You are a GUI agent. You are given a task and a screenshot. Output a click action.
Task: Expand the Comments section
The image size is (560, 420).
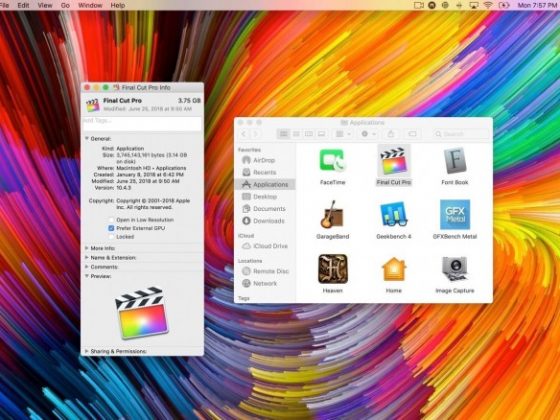[87, 267]
